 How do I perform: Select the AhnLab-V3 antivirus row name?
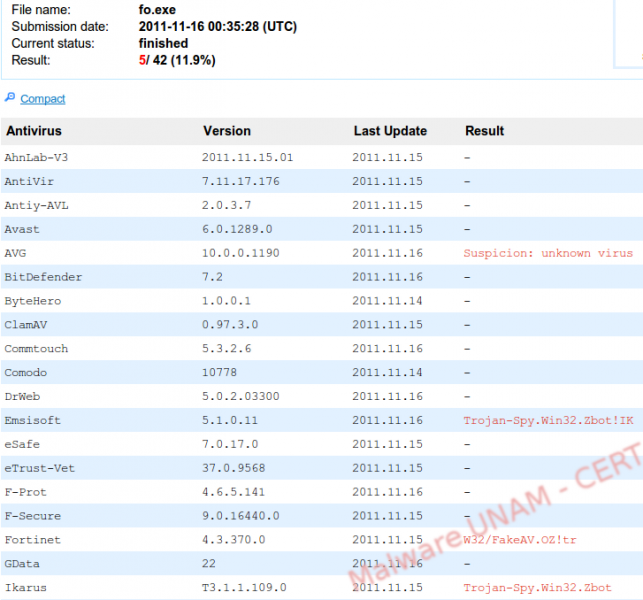[36, 157]
